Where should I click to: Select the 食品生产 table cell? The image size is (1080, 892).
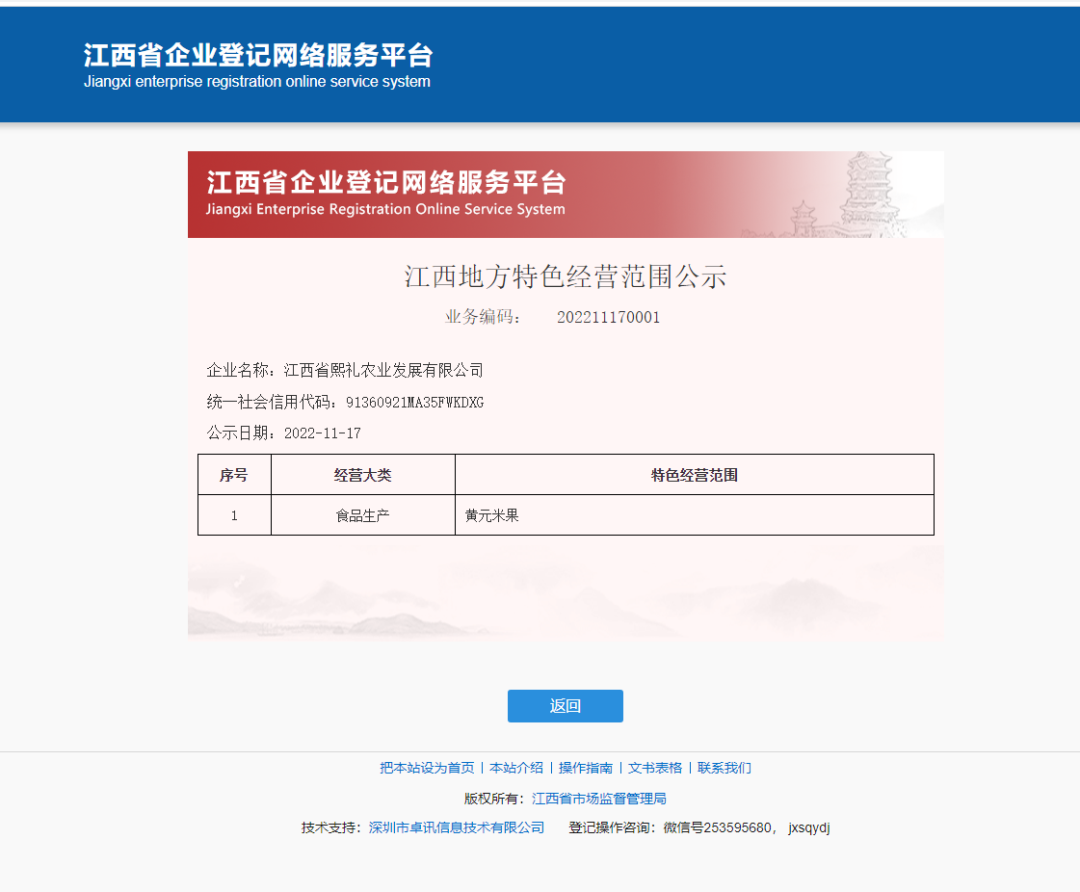[x=363, y=515]
